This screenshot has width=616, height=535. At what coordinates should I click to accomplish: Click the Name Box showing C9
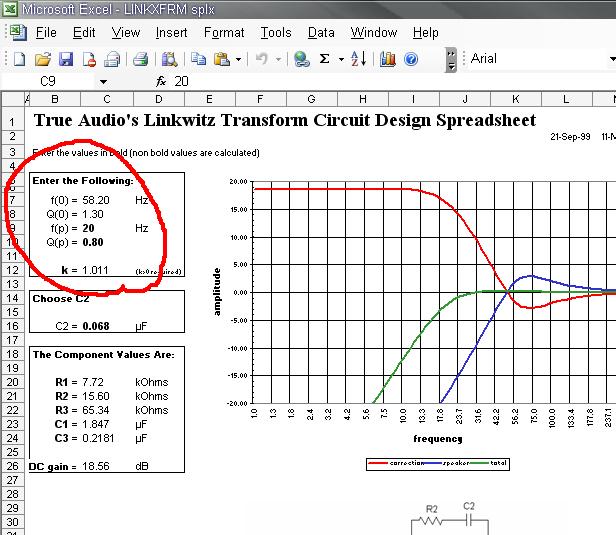[48, 81]
